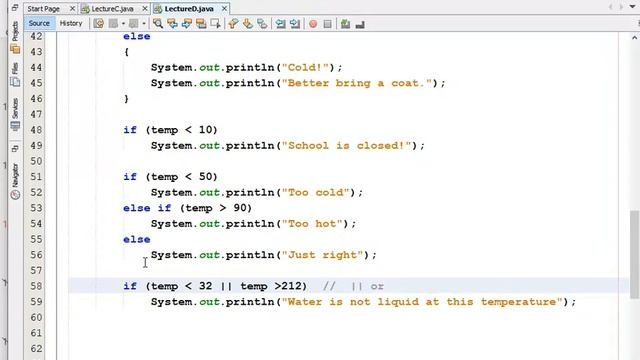Toggle Rectangular Selection icon
The width and height of the screenshot is (640, 360).
tap(215, 24)
